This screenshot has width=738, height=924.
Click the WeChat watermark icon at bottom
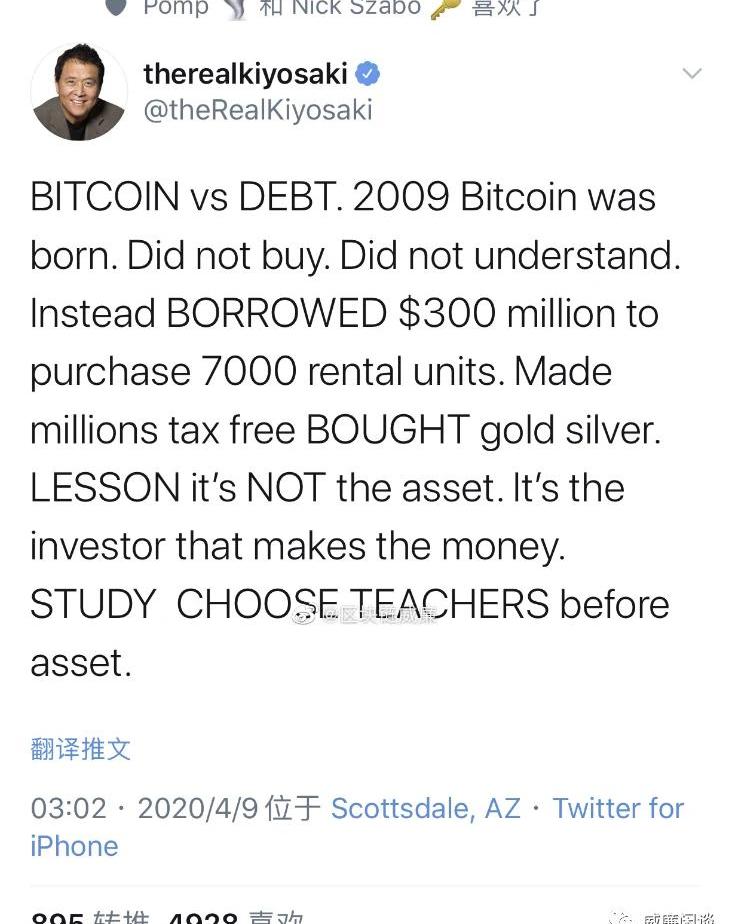621,917
